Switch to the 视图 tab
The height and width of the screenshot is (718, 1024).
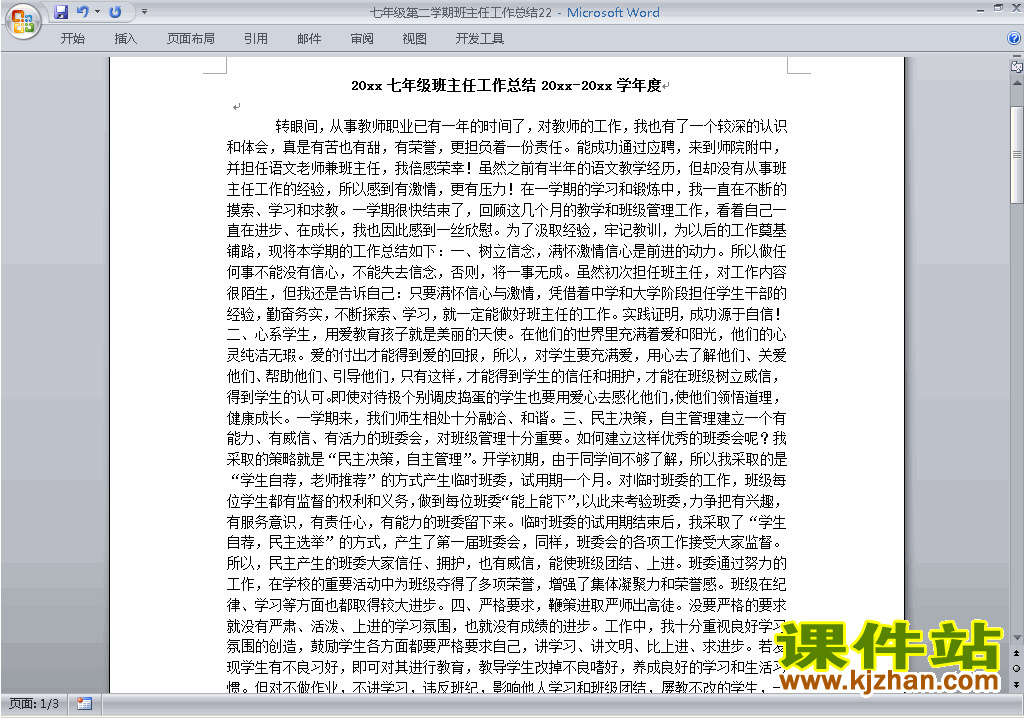[414, 39]
